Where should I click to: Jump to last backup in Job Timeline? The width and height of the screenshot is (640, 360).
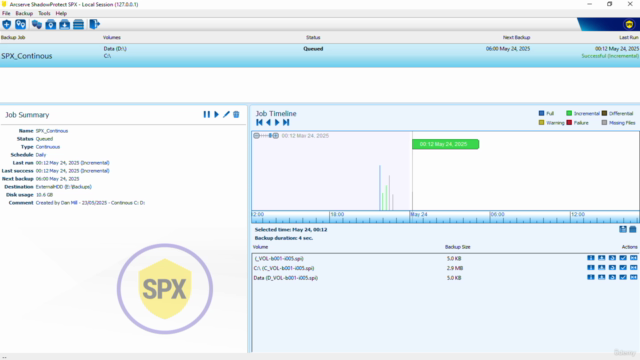tap(286, 122)
